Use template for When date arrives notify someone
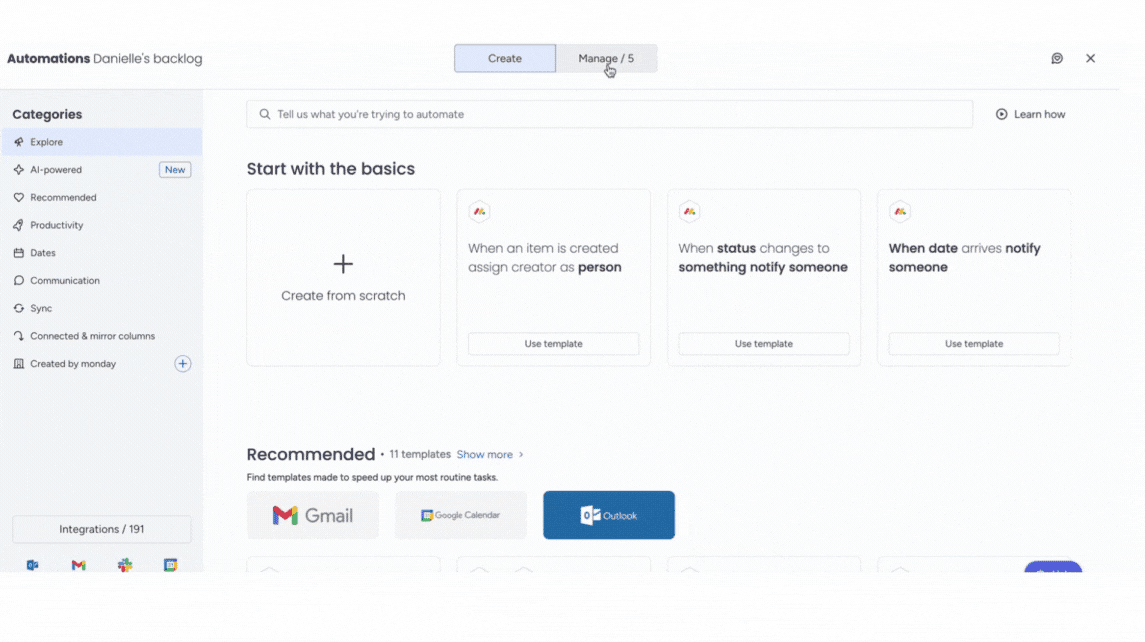Viewport: 1145px width, 642px height. tap(973, 343)
